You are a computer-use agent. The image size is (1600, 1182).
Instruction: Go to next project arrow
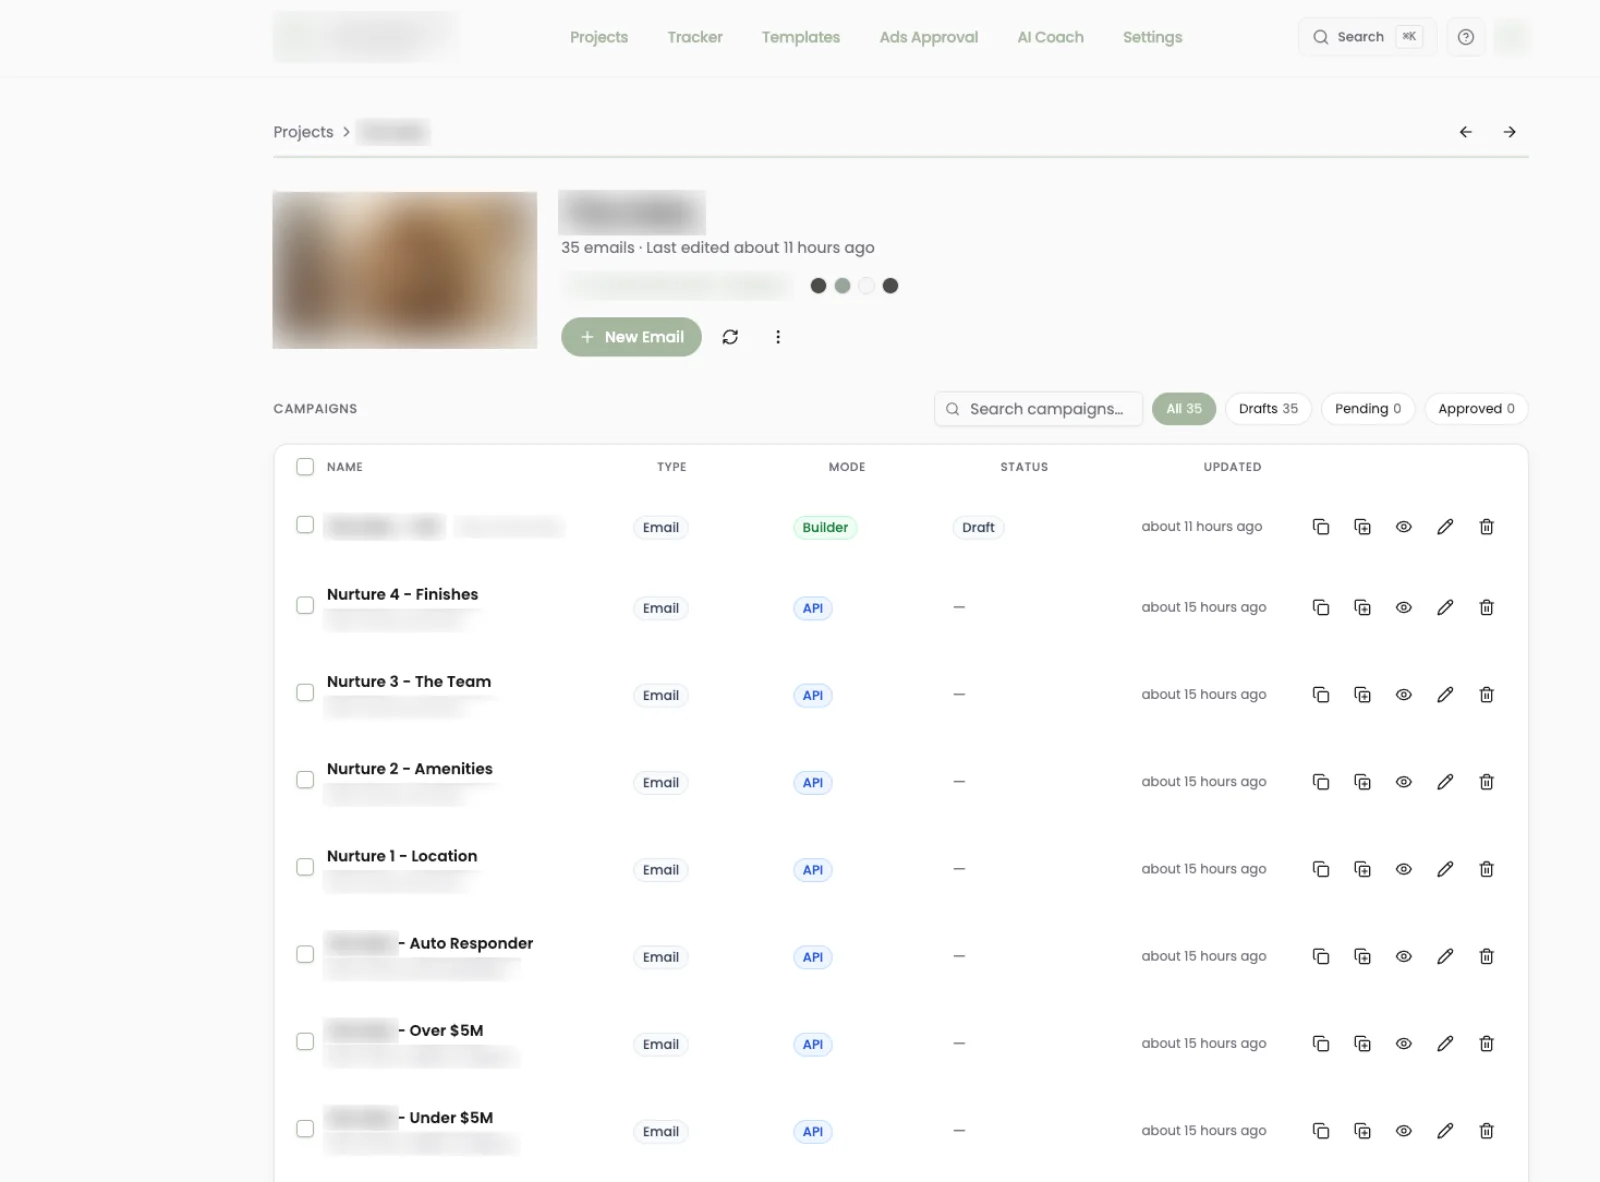coord(1510,132)
